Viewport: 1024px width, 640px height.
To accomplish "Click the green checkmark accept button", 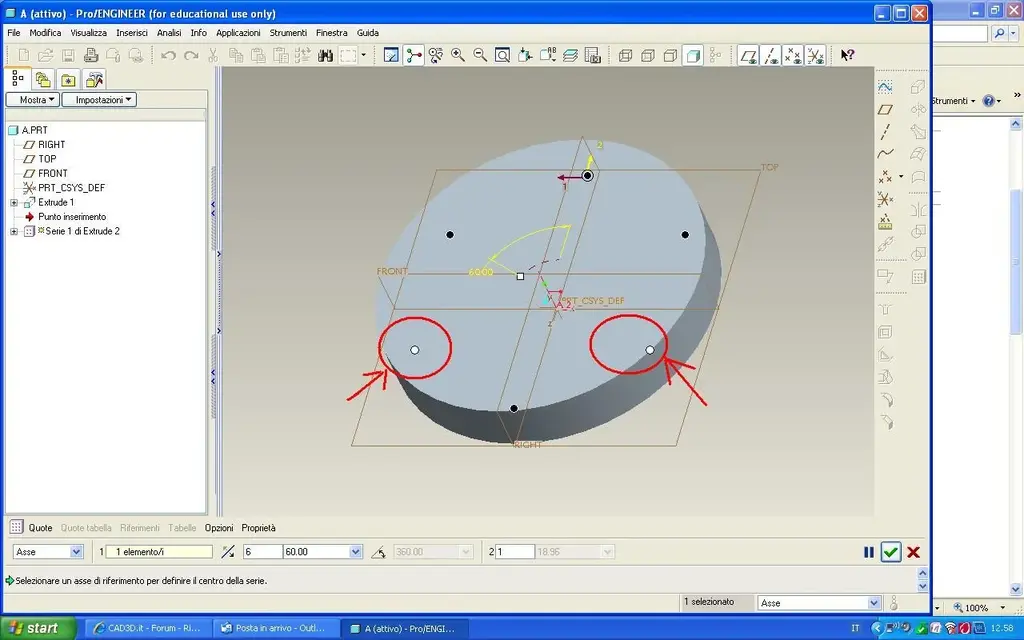I will (x=891, y=552).
